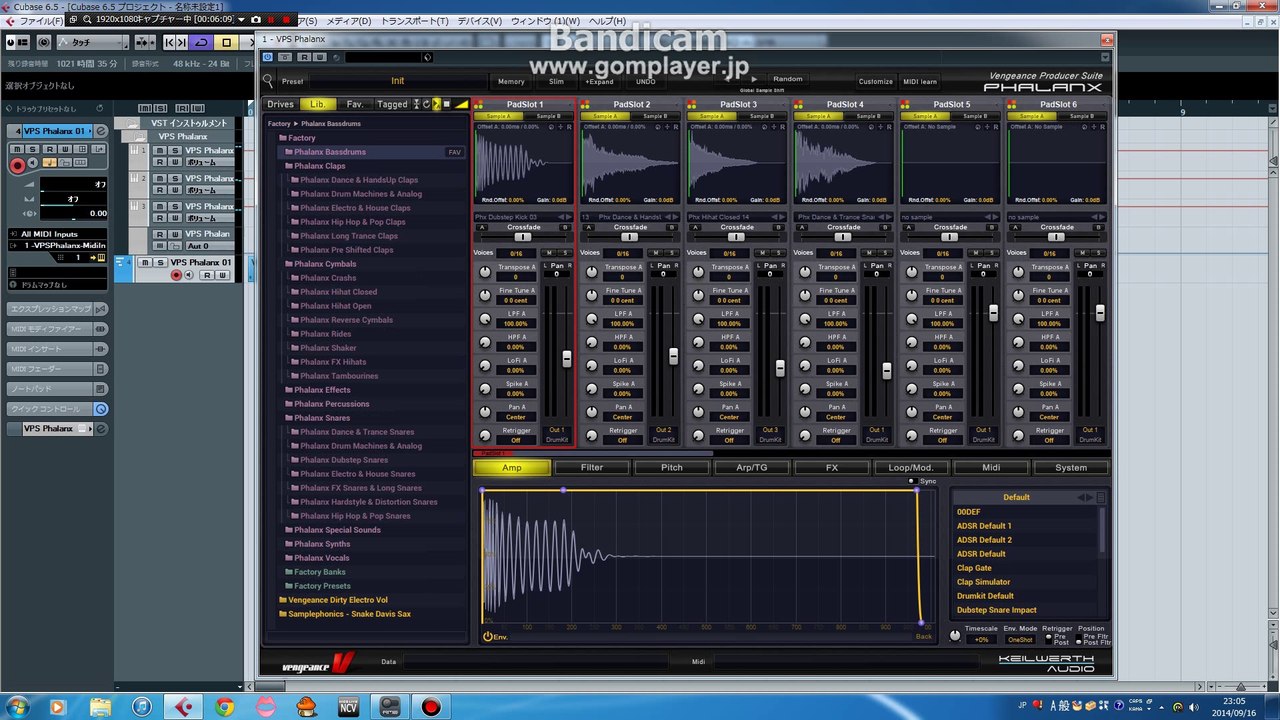Mute Cubase track 4 VPS Phalanx 01
The image size is (1280, 720).
click(145, 262)
